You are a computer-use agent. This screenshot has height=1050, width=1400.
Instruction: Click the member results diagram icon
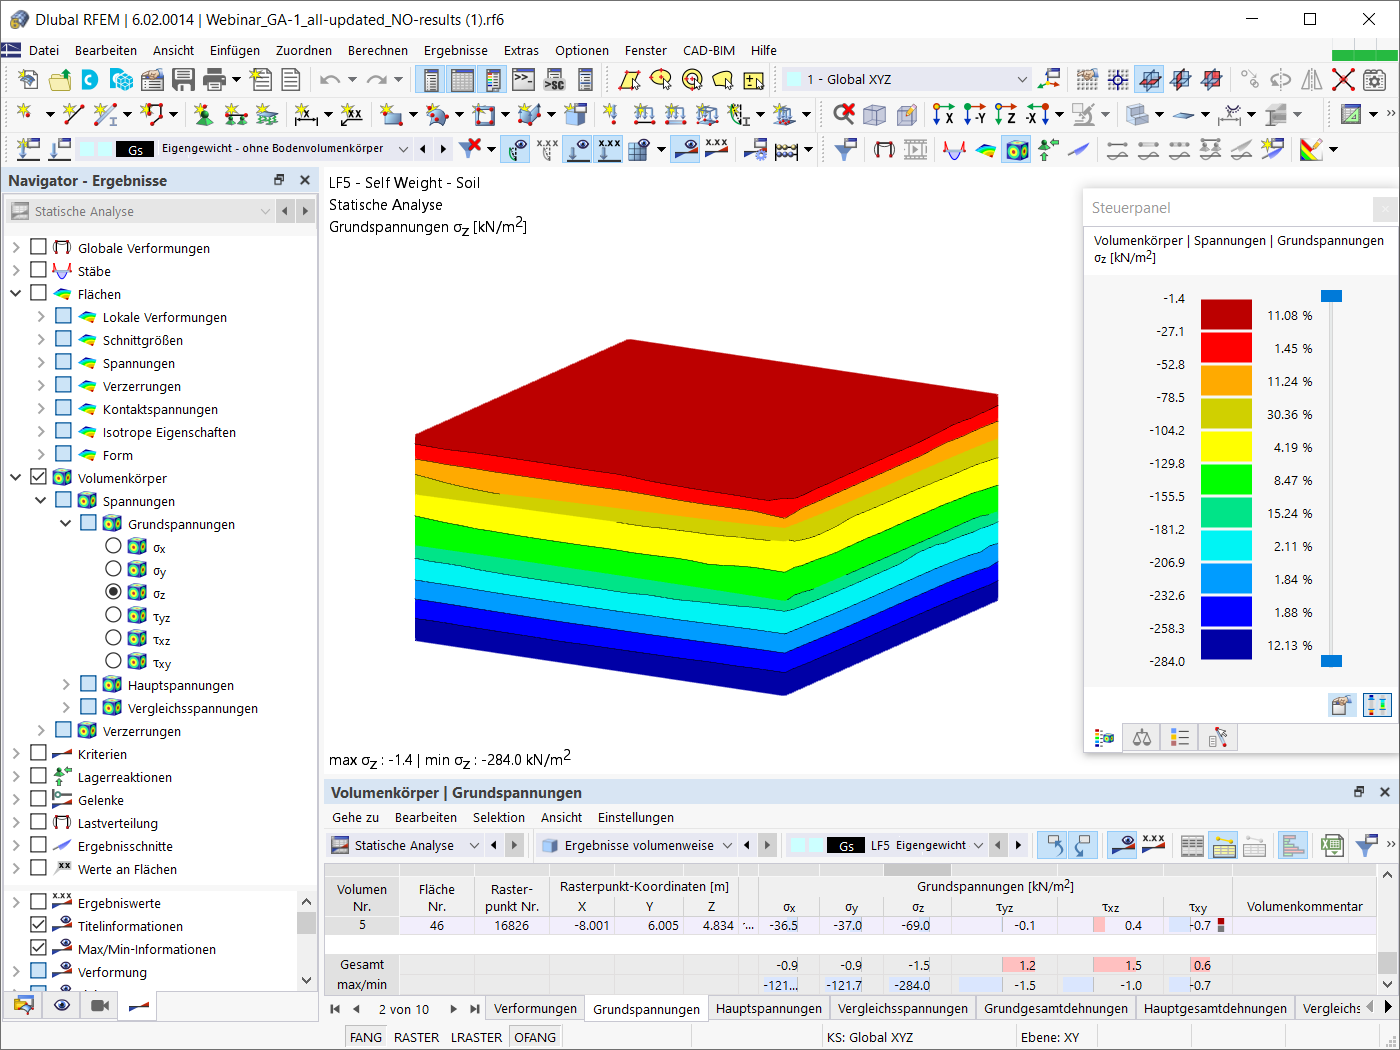coord(955,150)
